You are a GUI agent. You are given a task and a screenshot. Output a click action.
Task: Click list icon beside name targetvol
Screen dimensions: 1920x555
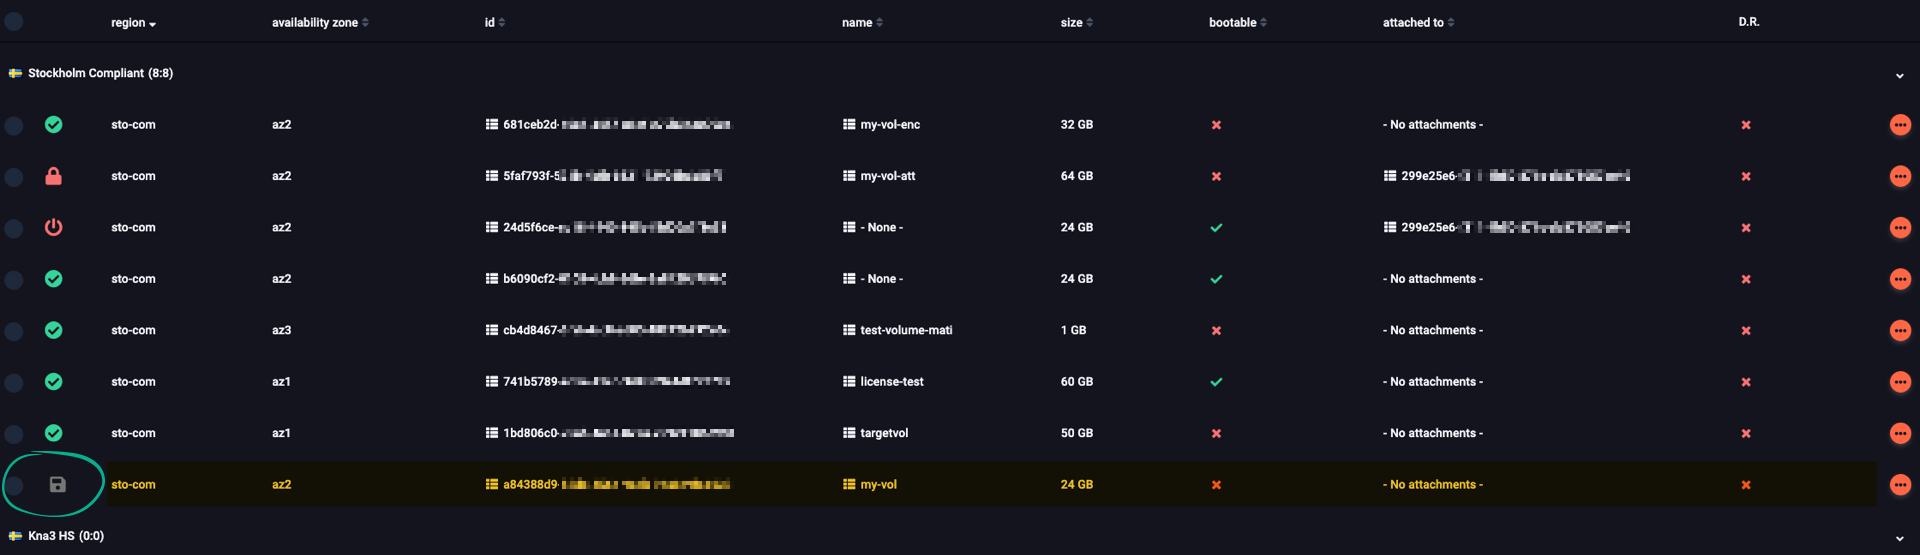849,433
